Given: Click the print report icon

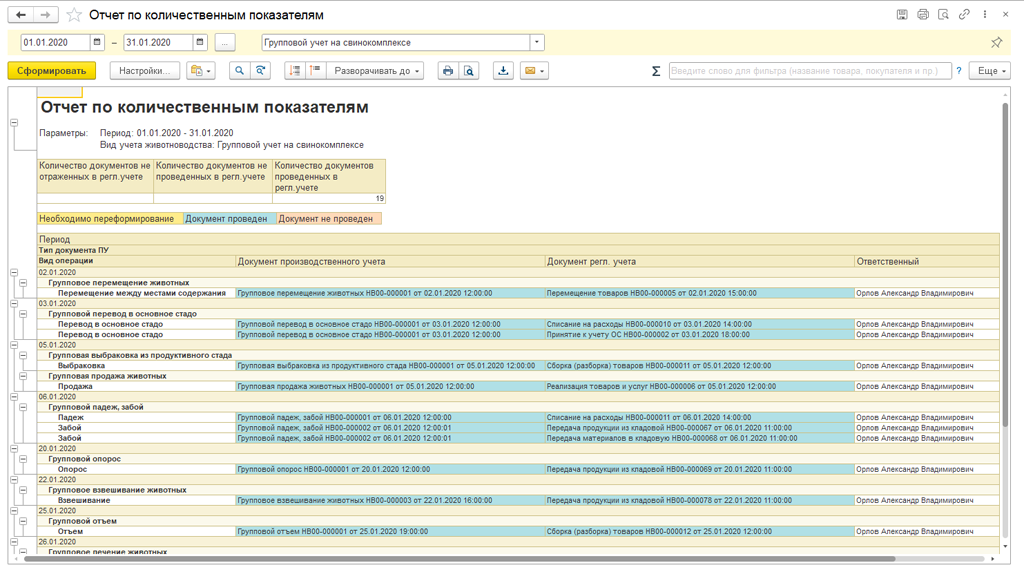Looking at the screenshot, I should pyautogui.click(x=448, y=71).
